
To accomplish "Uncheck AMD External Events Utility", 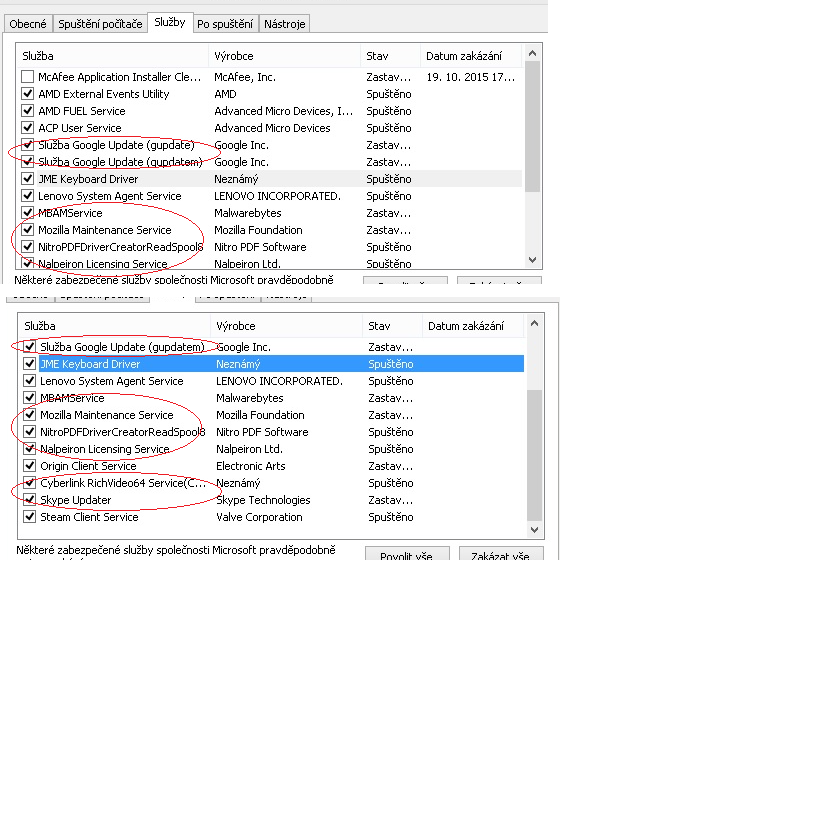I will pyautogui.click(x=28, y=94).
